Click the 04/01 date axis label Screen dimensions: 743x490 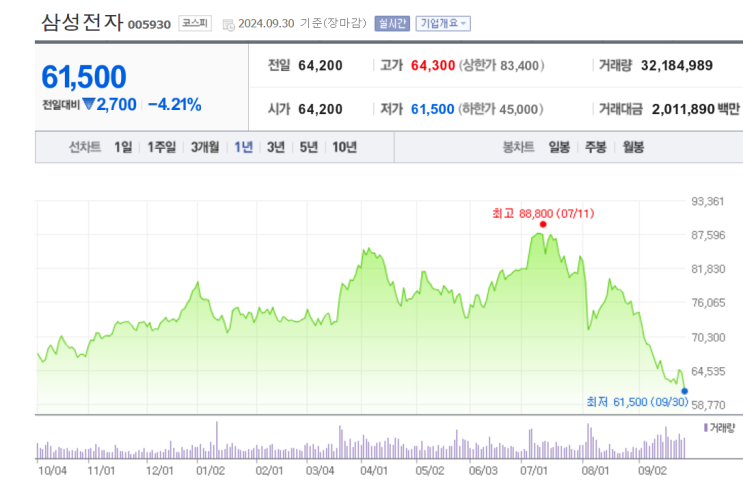pyautogui.click(x=374, y=471)
